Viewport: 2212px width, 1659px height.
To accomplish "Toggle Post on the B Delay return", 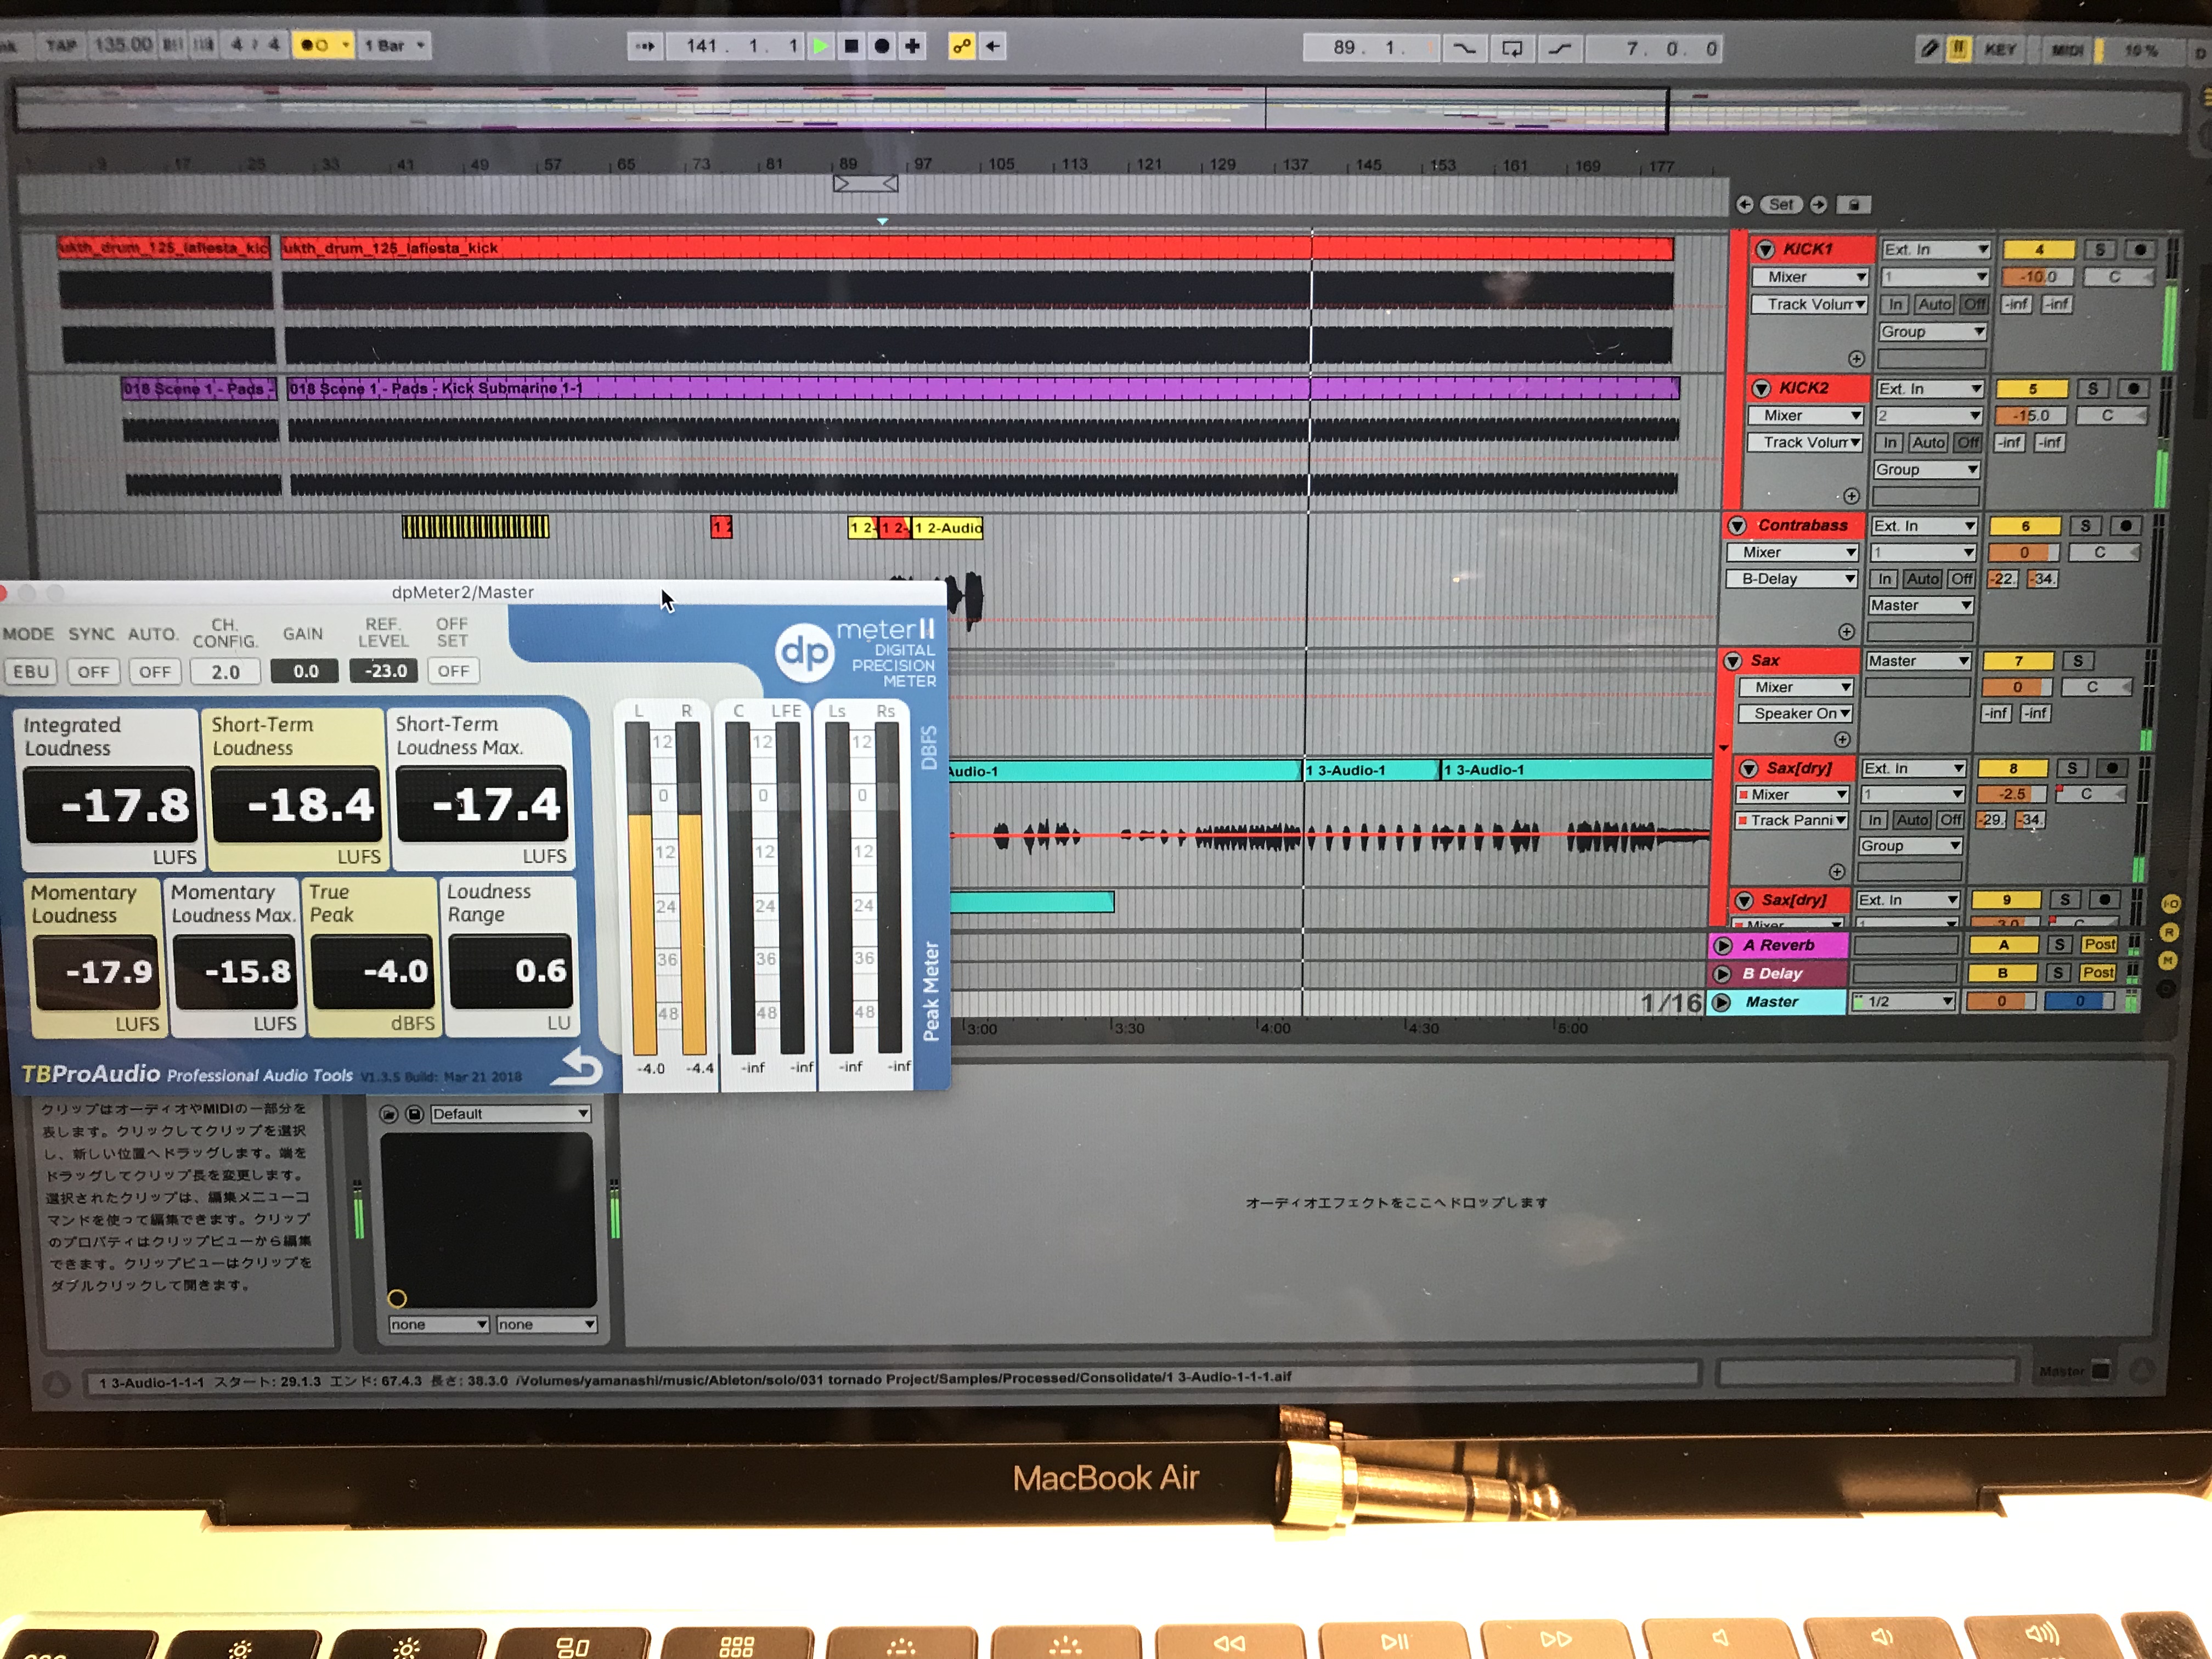I will pos(2097,973).
